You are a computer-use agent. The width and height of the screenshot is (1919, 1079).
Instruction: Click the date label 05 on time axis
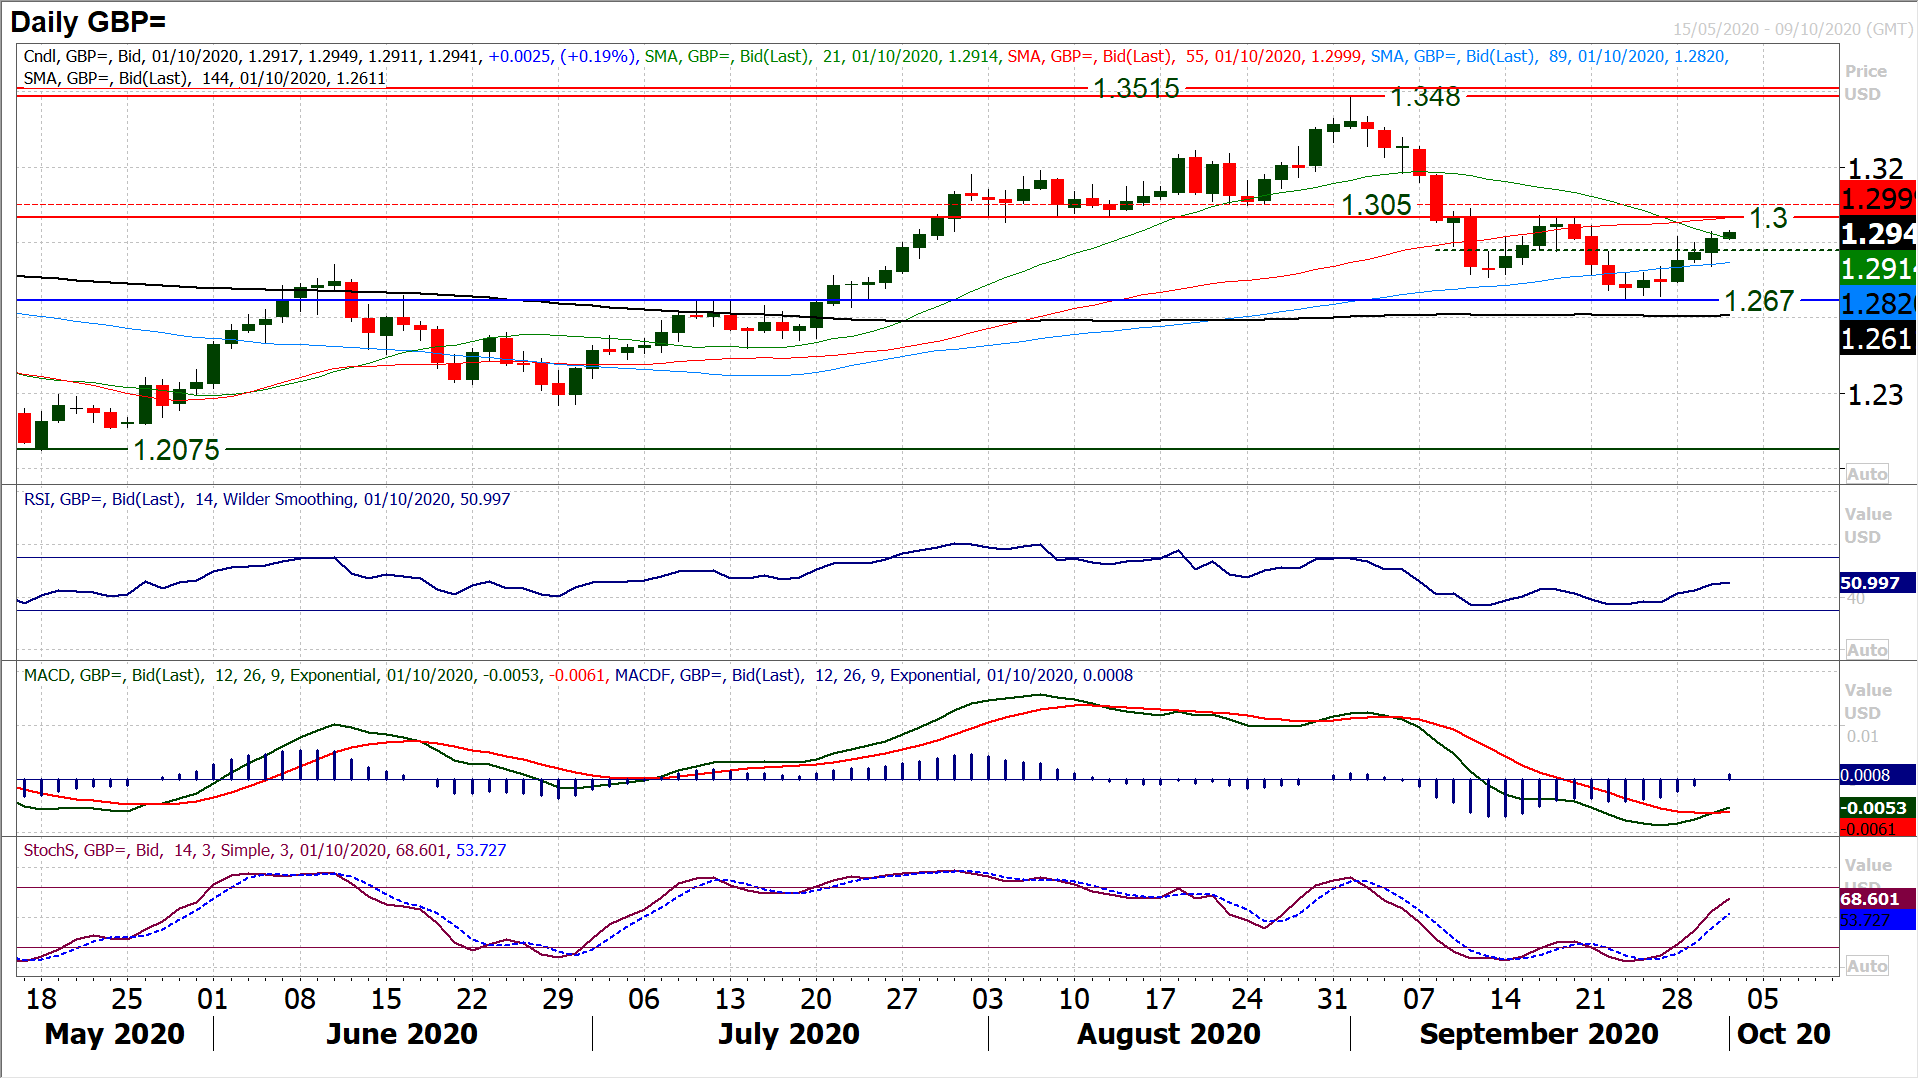click(x=1763, y=999)
